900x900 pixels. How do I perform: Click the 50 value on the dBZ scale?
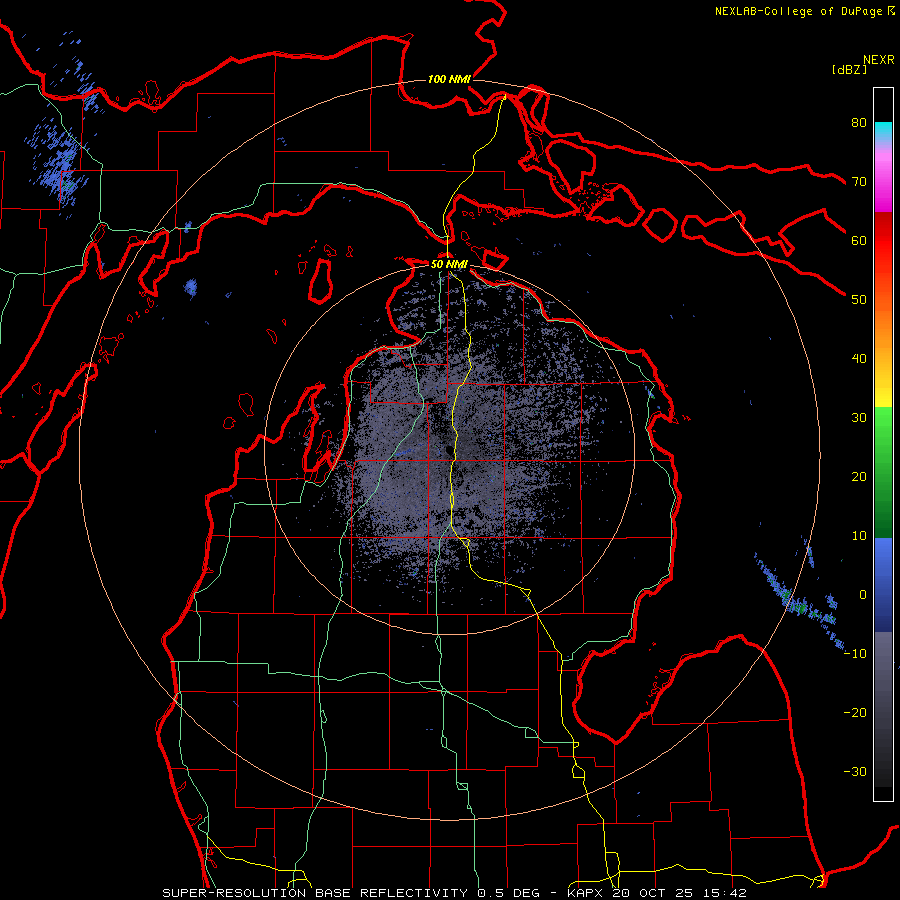pos(859,300)
